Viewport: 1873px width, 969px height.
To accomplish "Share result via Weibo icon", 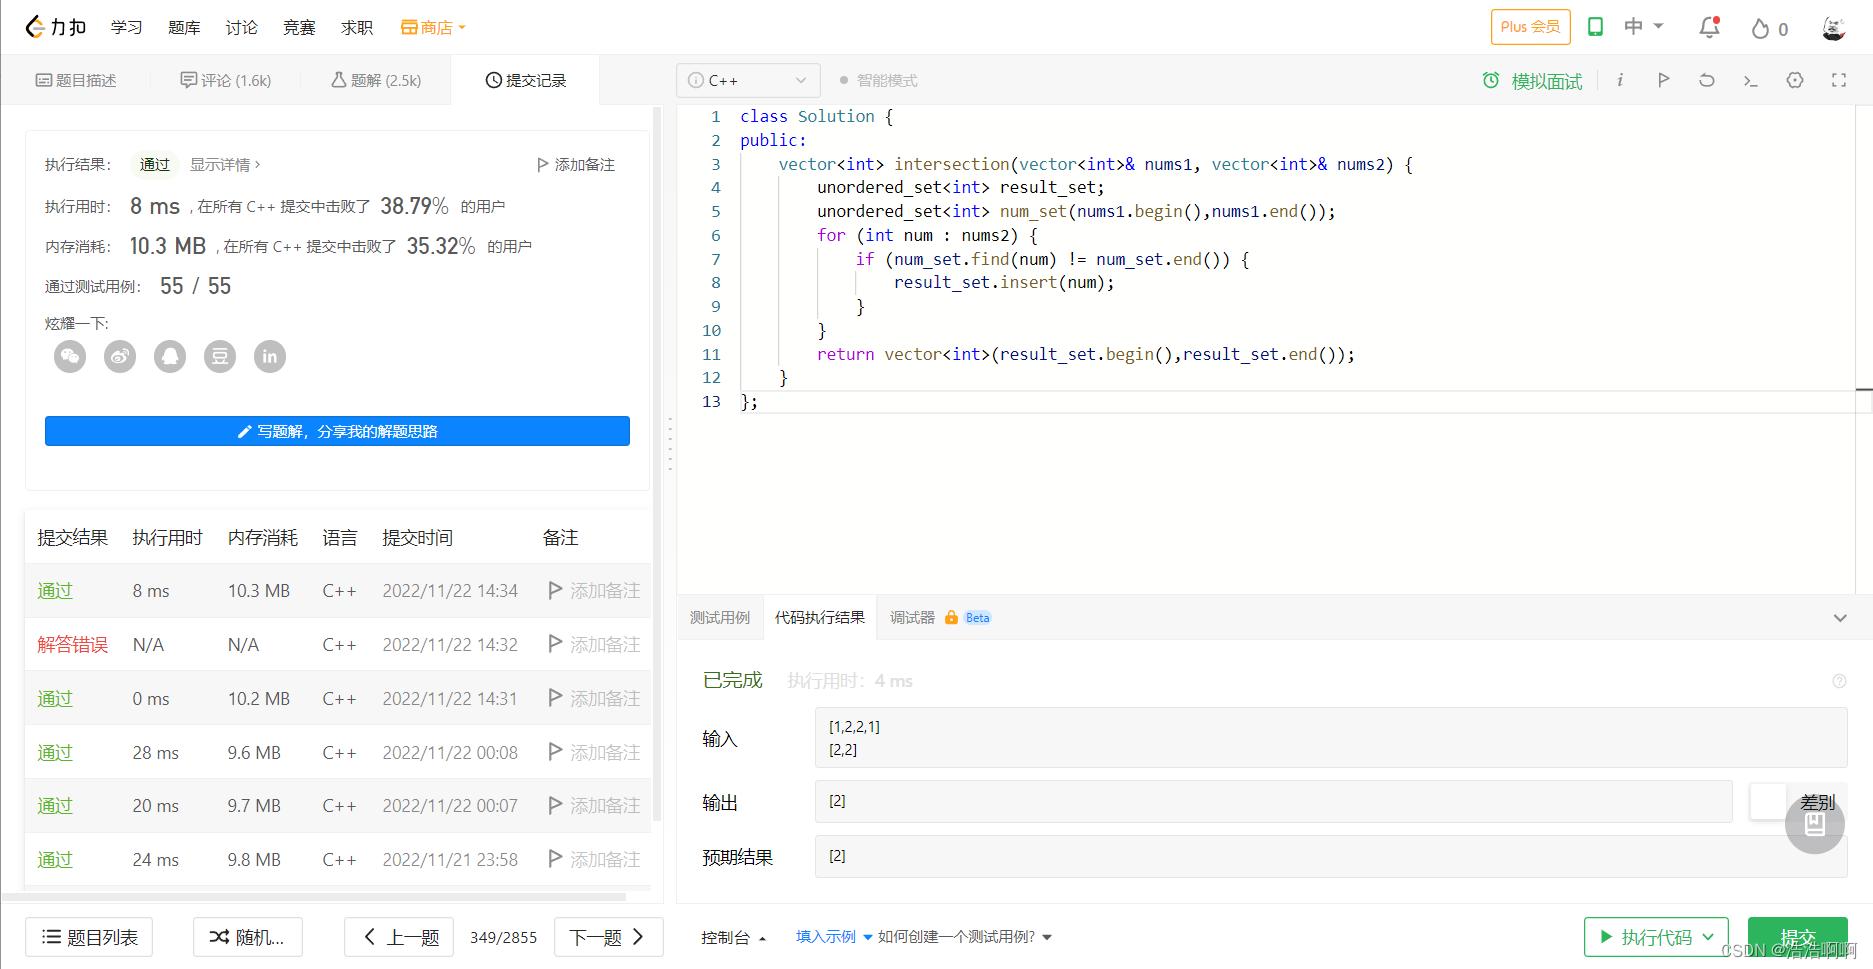I will point(120,356).
